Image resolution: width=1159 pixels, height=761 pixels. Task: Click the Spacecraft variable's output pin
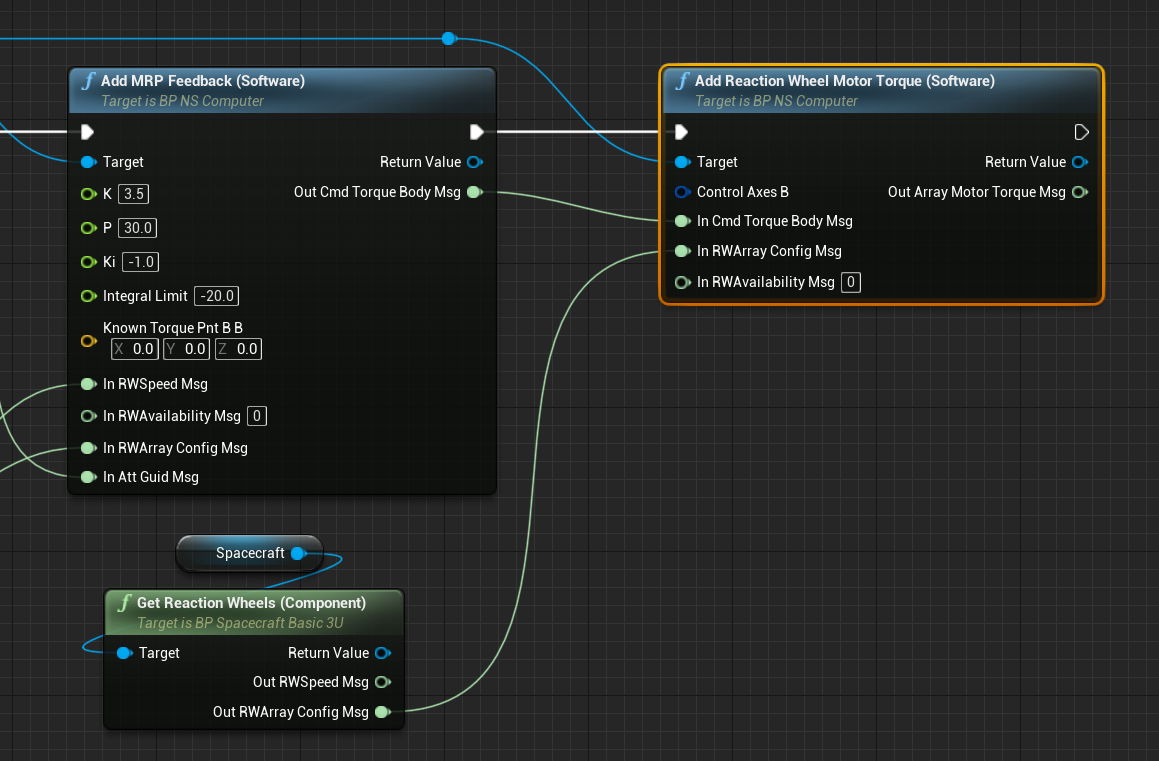tap(297, 553)
